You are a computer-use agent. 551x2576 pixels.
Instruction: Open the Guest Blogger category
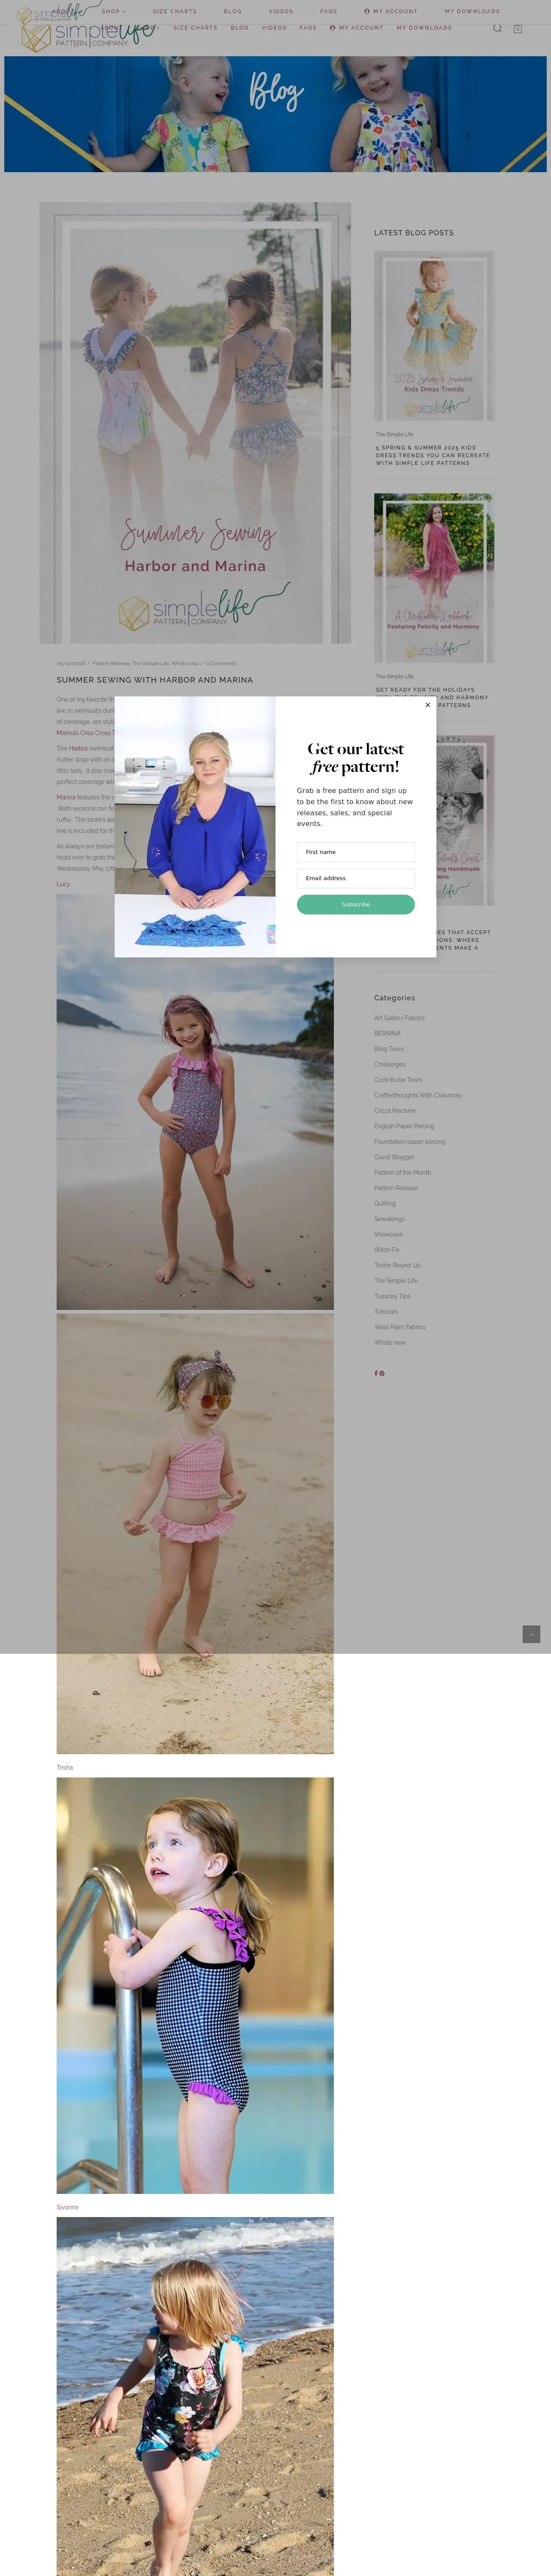click(x=394, y=1157)
